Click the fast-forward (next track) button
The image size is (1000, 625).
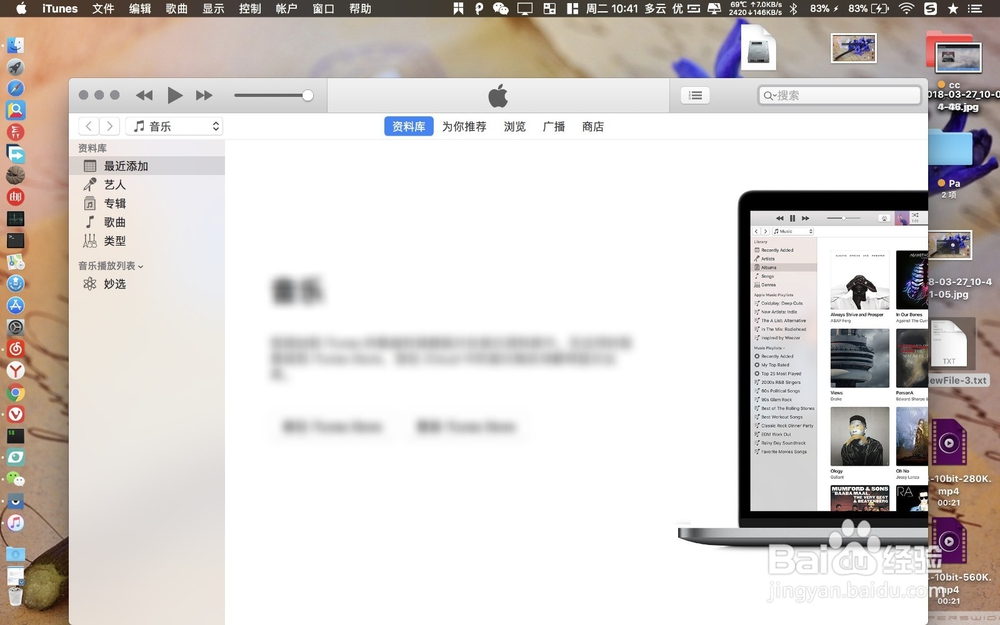pos(204,95)
